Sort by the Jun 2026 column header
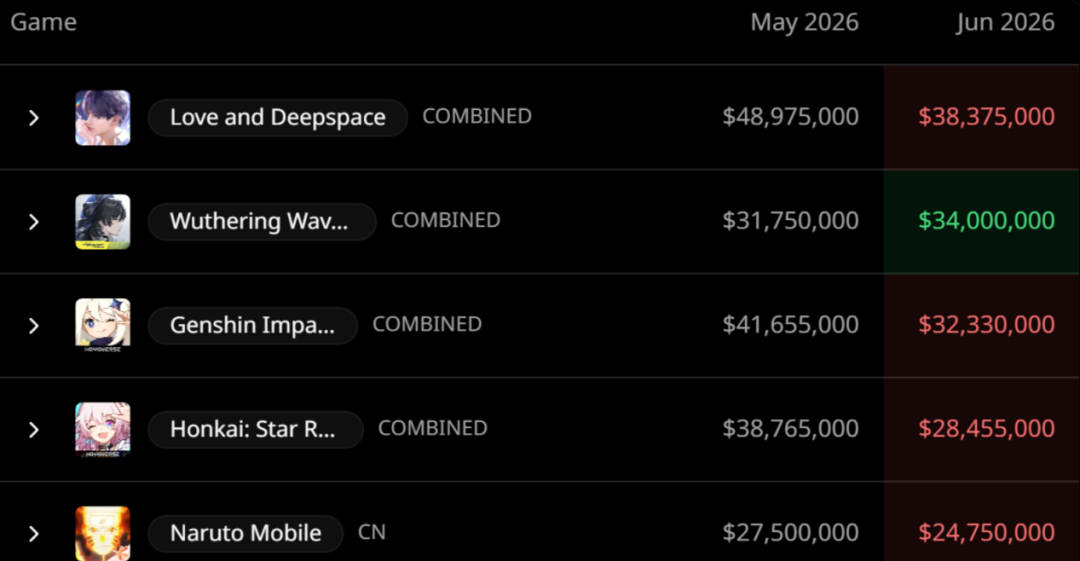This screenshot has width=1080, height=561. [1005, 22]
